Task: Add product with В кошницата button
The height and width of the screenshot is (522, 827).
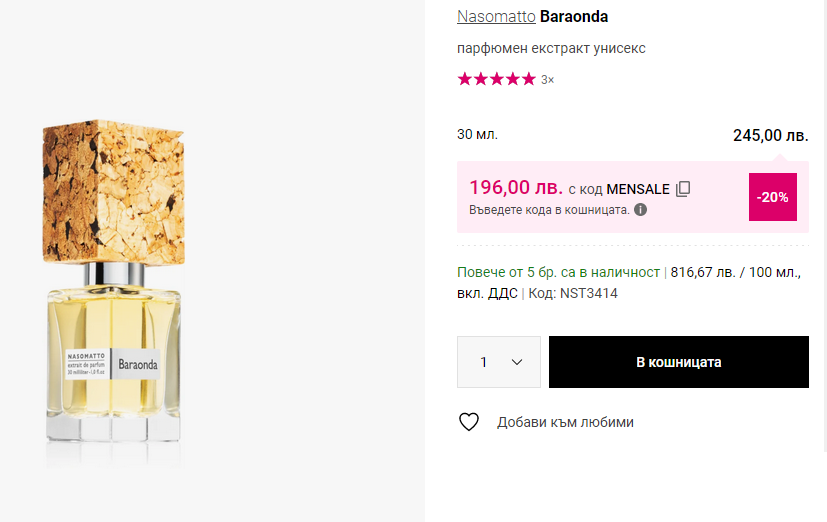Action: point(678,362)
